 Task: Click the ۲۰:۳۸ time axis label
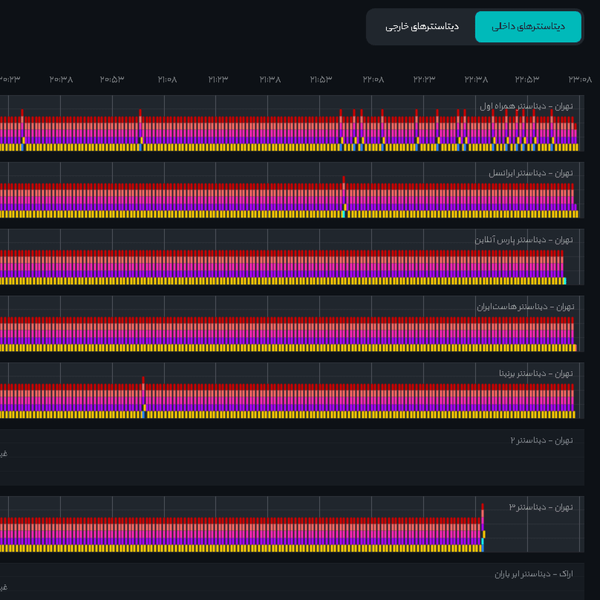click(61, 80)
